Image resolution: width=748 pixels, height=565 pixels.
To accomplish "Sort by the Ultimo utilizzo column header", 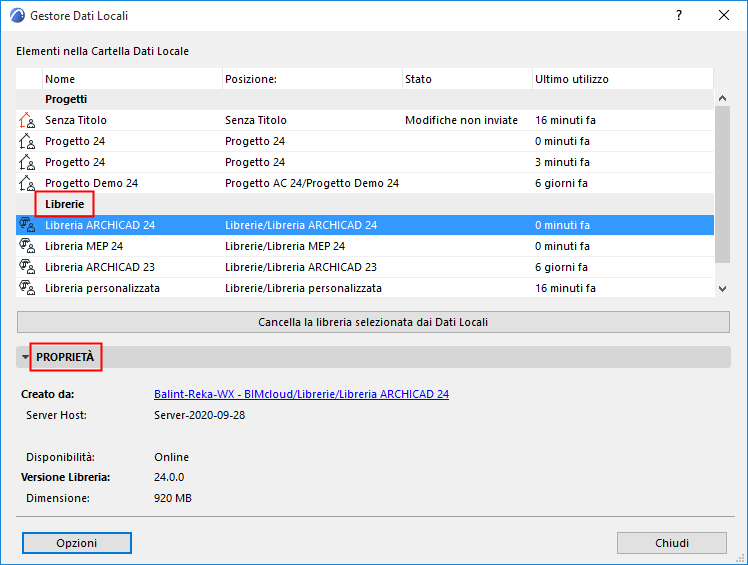I will pos(623,79).
